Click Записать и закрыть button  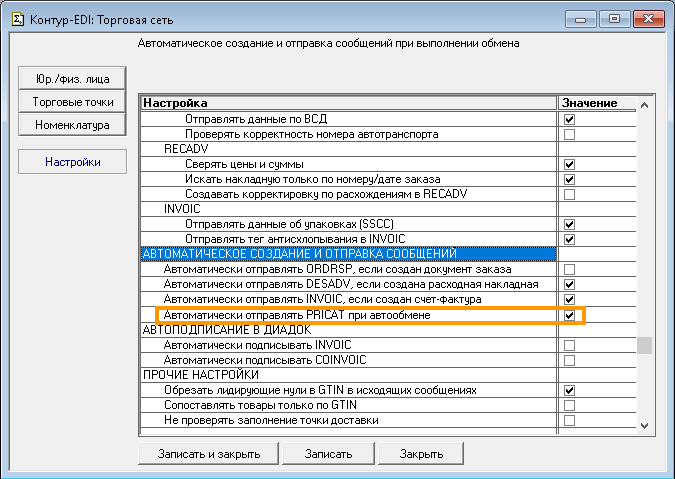208,454
